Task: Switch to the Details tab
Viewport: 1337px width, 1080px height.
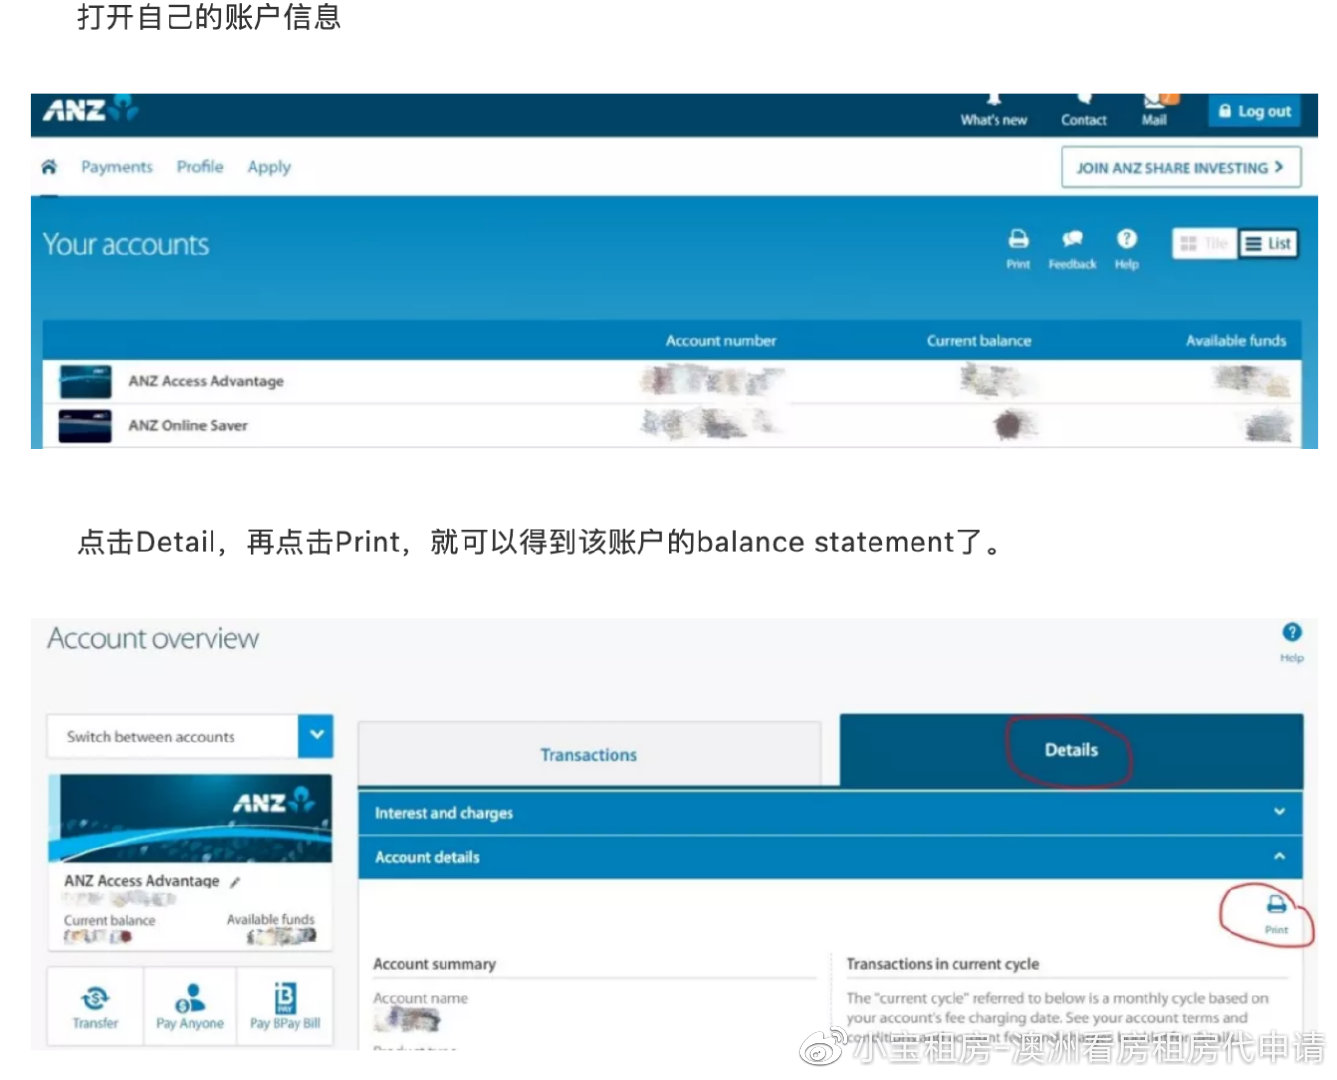Action: pos(1070,749)
